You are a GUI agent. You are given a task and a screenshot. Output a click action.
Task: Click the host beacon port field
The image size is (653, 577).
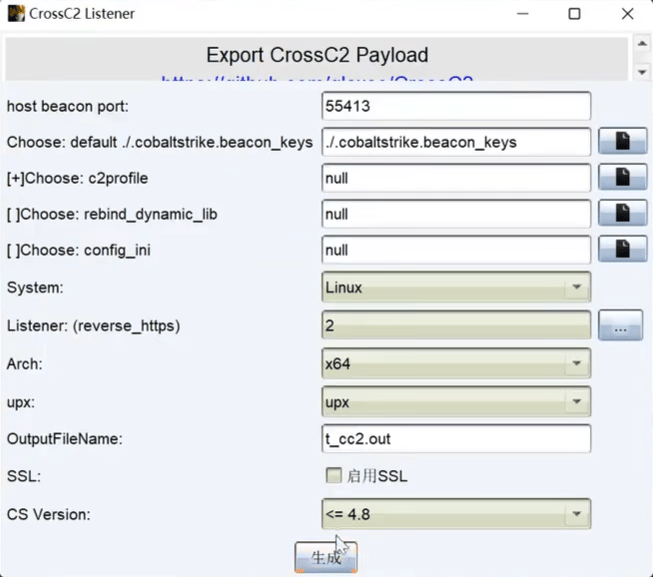click(456, 106)
